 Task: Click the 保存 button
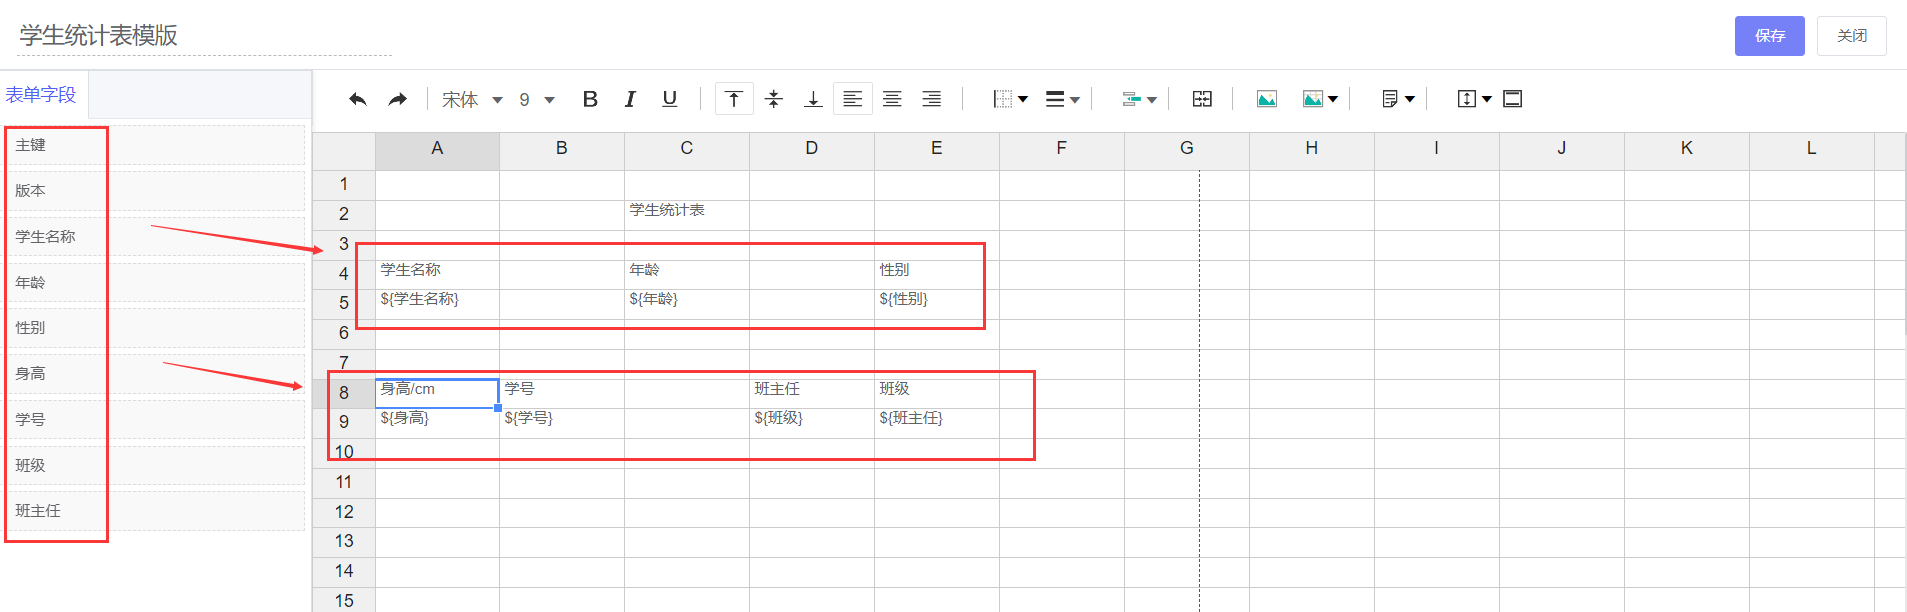click(1769, 36)
